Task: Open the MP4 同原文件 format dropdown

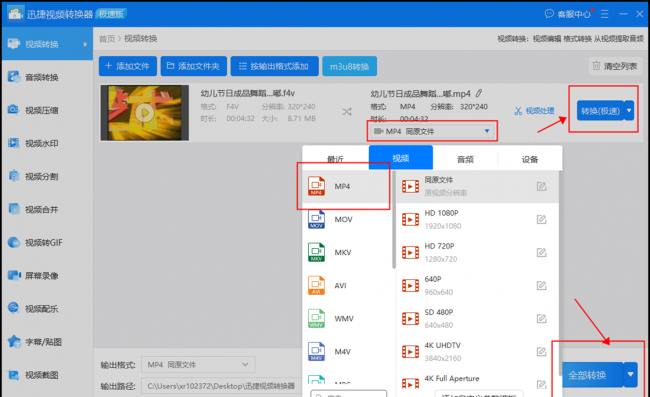Action: (432, 131)
